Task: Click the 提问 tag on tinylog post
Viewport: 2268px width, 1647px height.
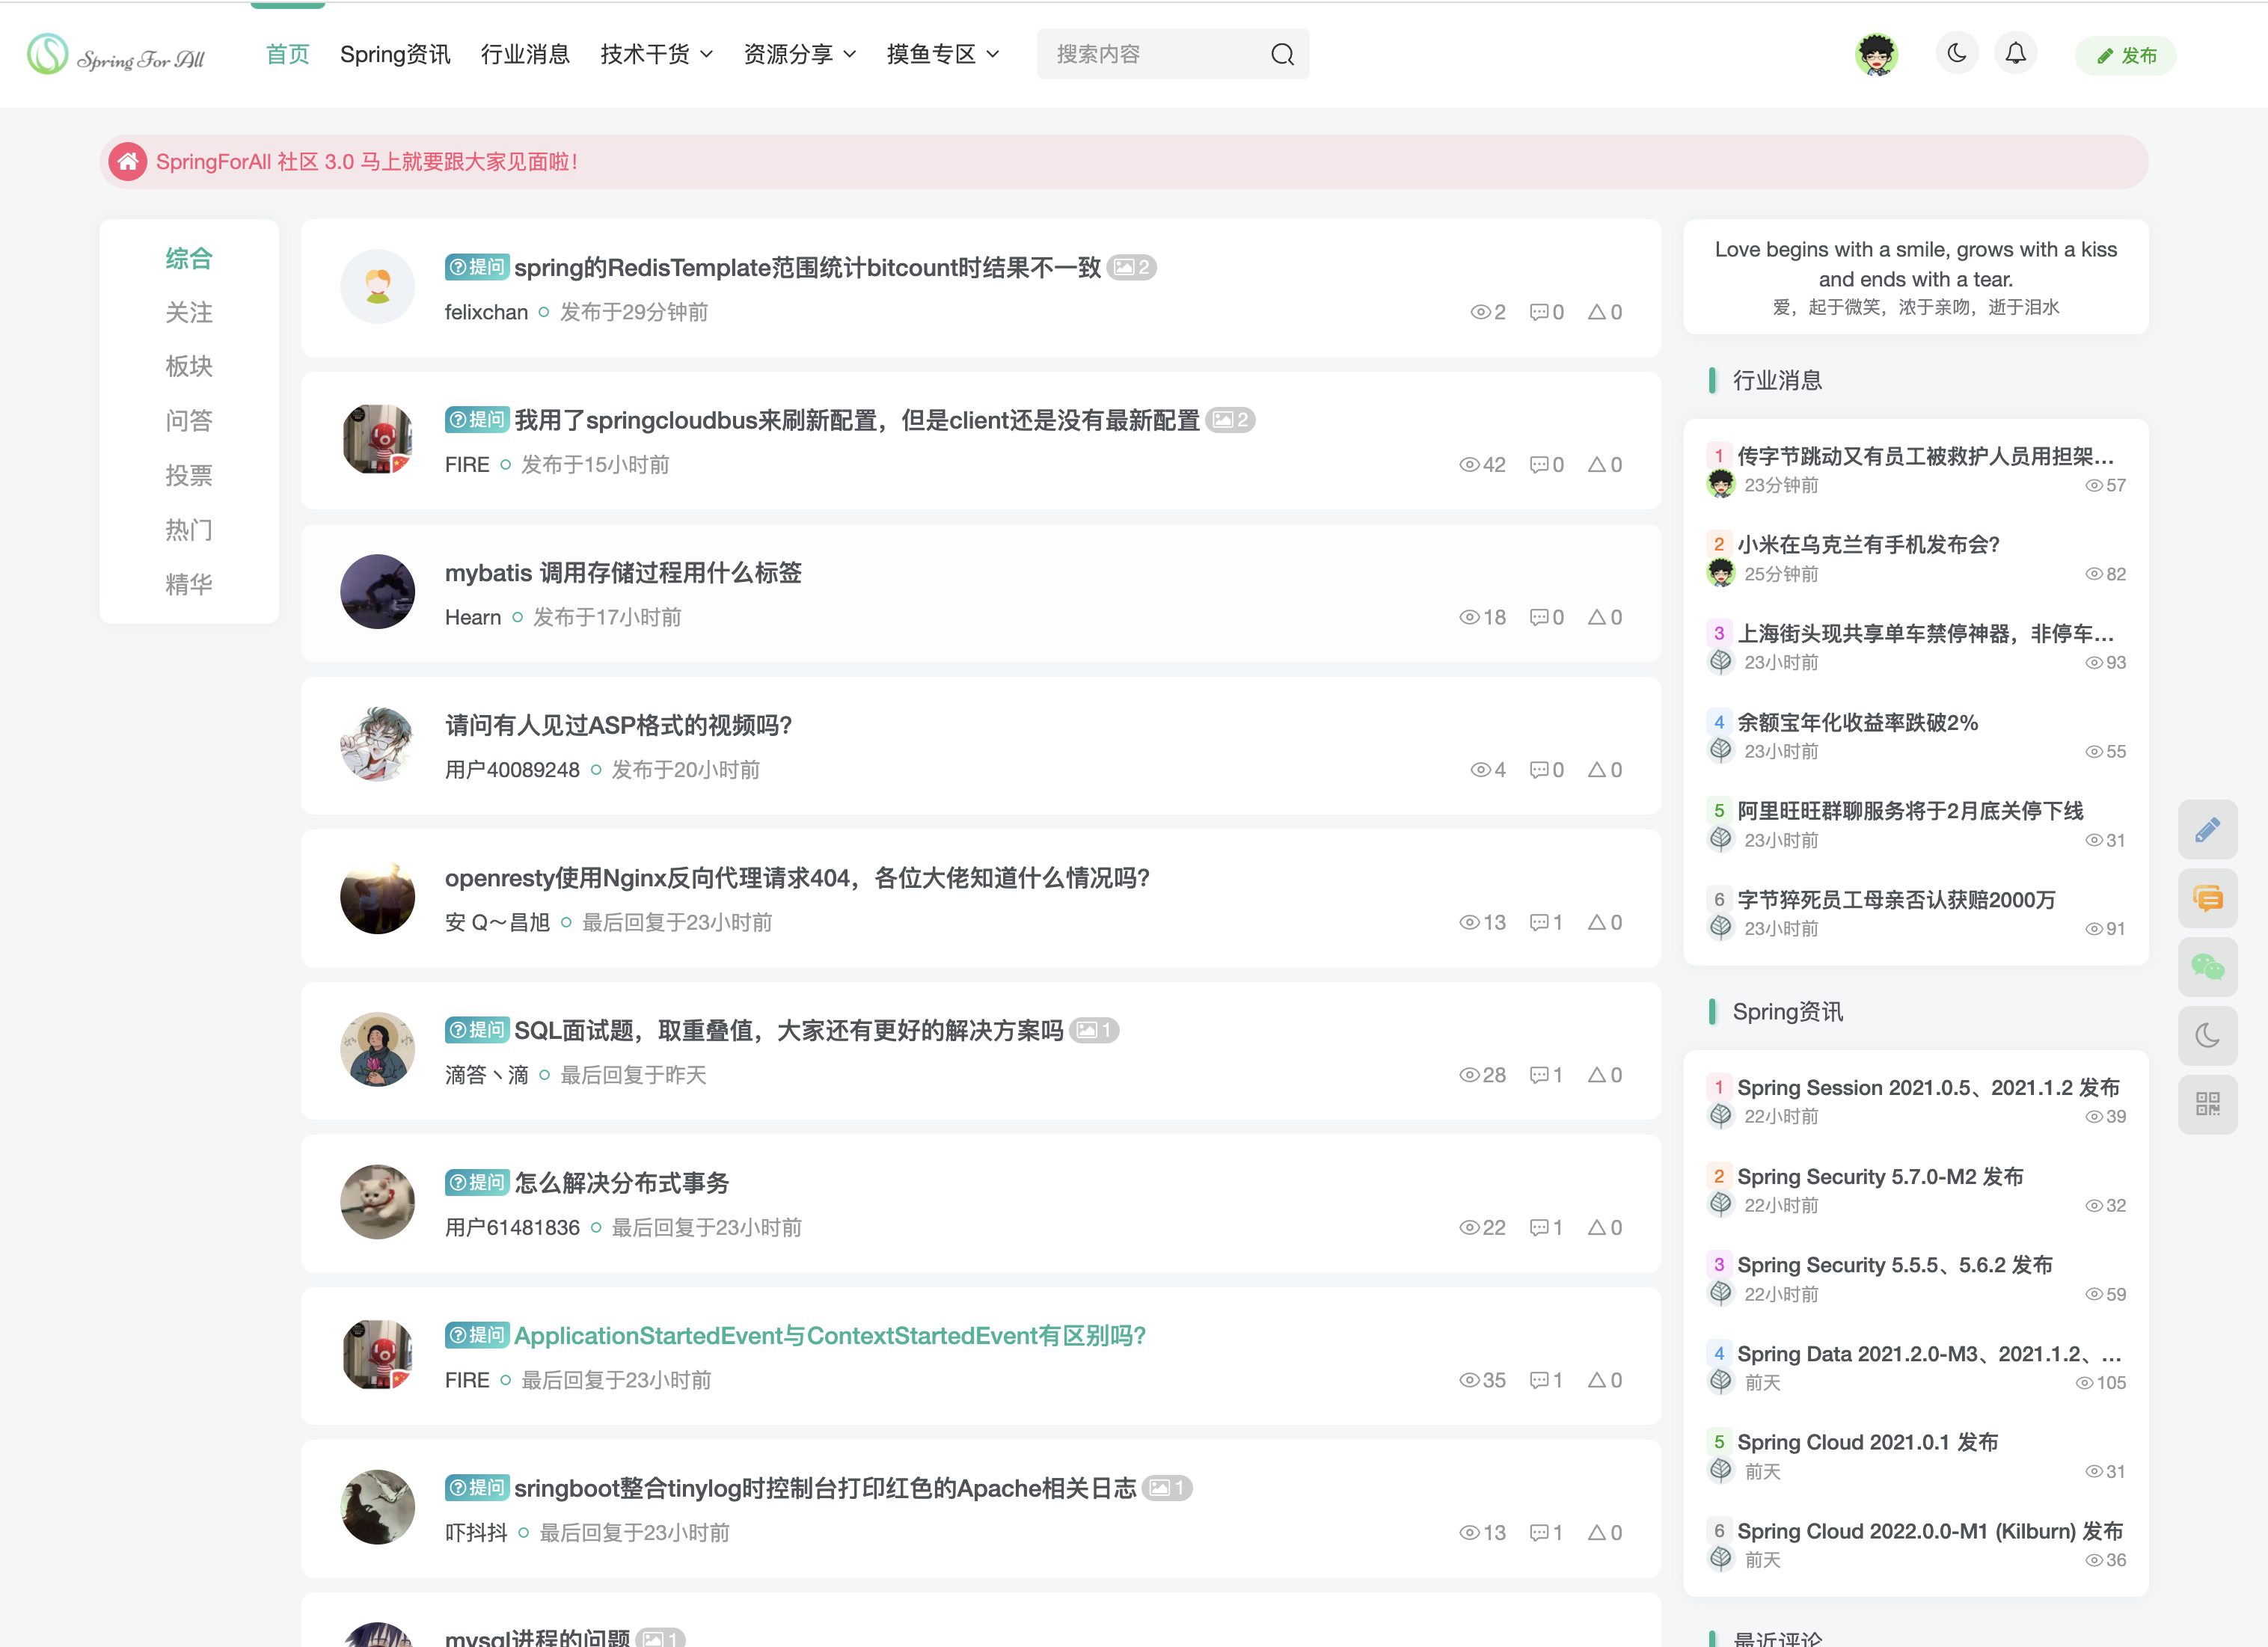Action: pos(477,1488)
